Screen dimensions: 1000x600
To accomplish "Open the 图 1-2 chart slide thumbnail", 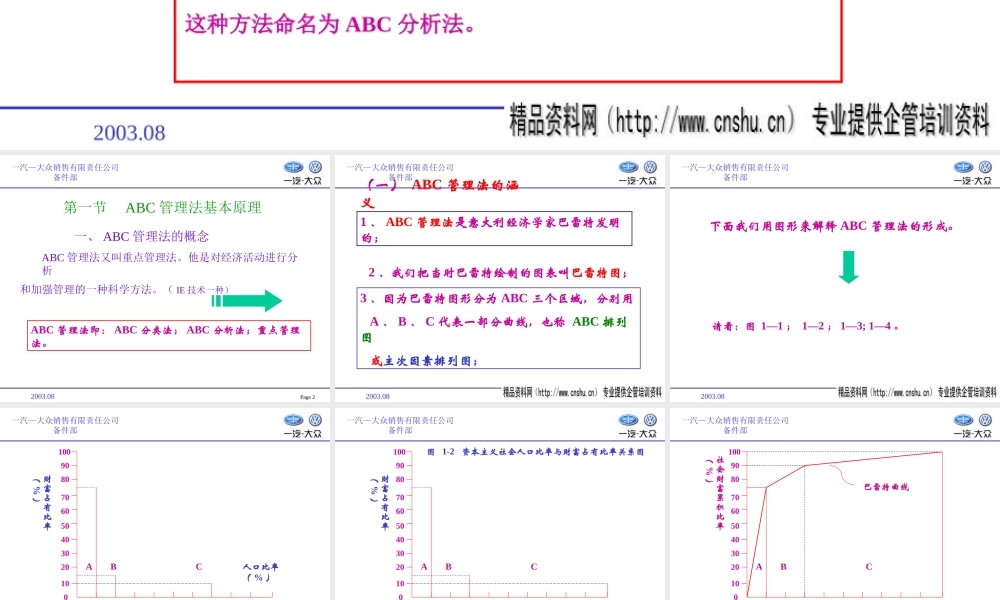I will point(499,504).
